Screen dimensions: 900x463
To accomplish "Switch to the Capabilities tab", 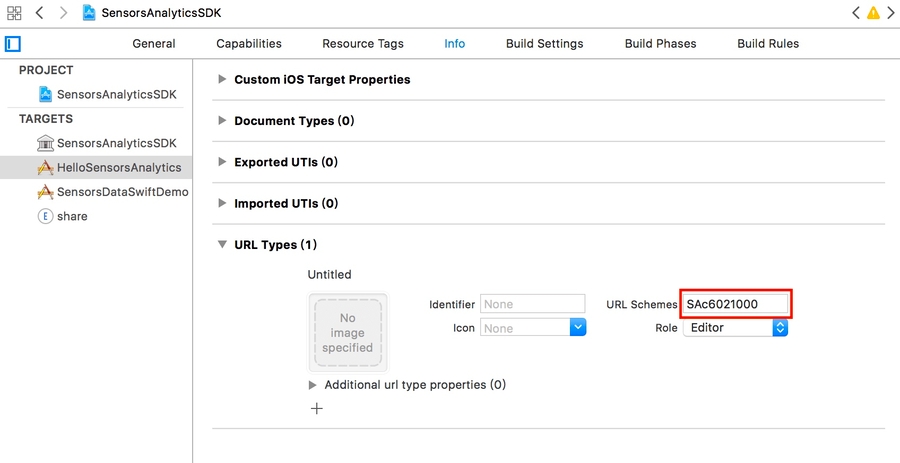I will pyautogui.click(x=249, y=44).
